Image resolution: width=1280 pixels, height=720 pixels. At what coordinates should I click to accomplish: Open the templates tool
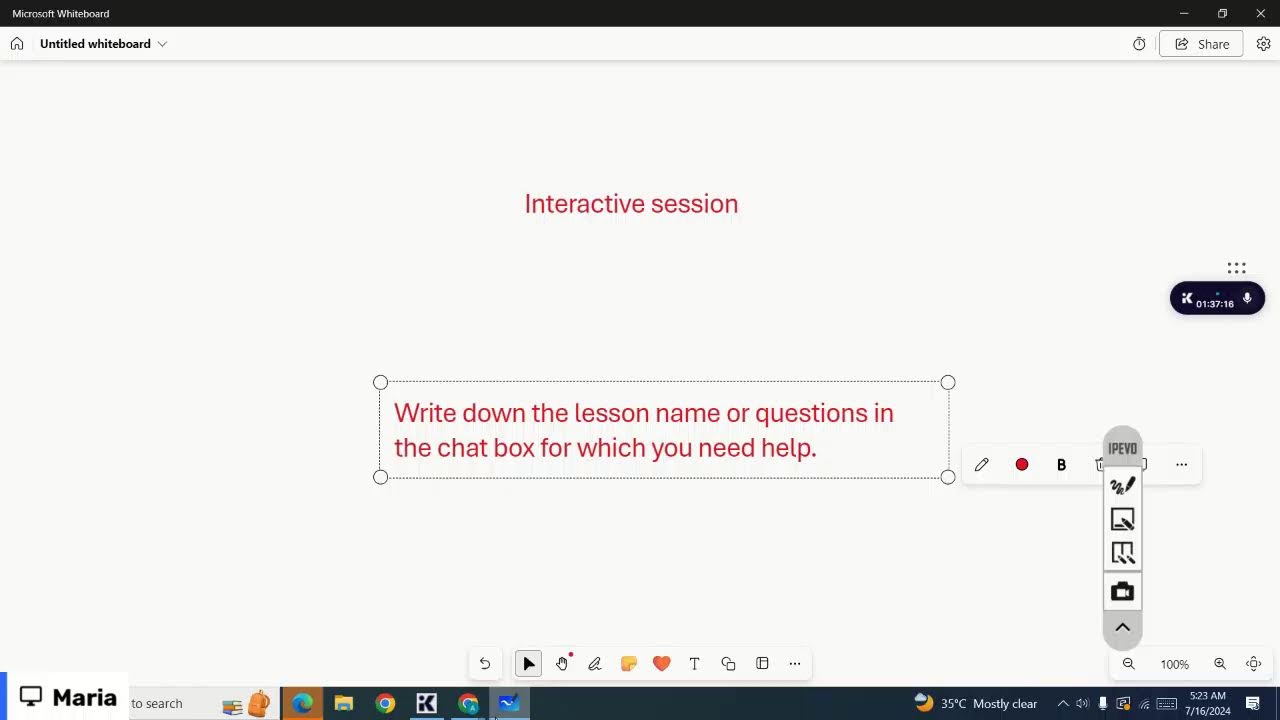[x=762, y=663]
